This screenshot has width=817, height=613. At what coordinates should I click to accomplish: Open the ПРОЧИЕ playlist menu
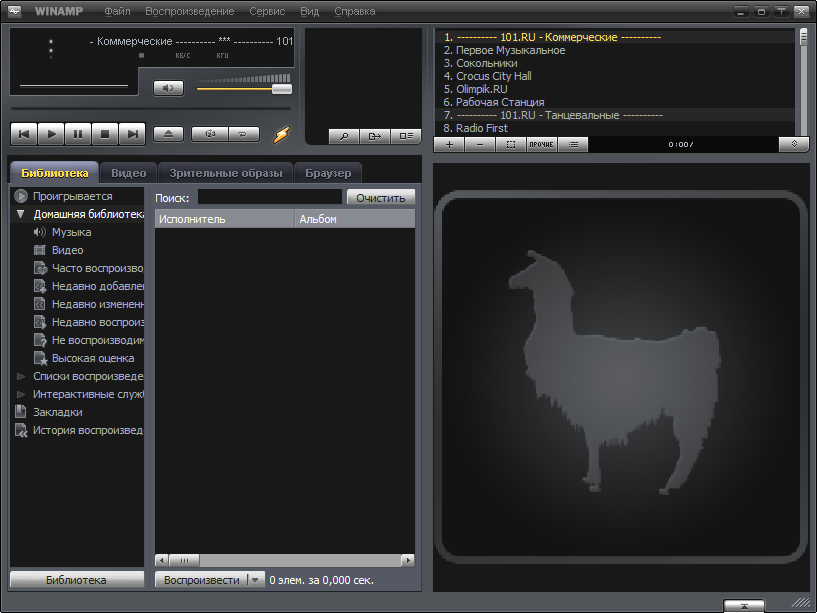(x=542, y=144)
